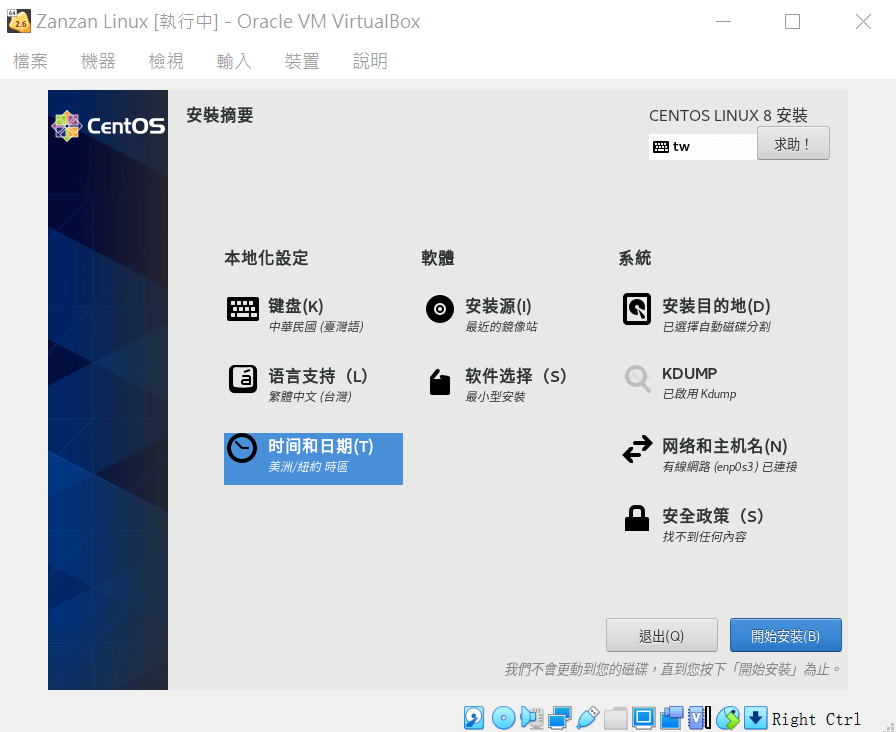Open 安装源(I) installation source
The width and height of the screenshot is (896, 732).
click(x=510, y=314)
